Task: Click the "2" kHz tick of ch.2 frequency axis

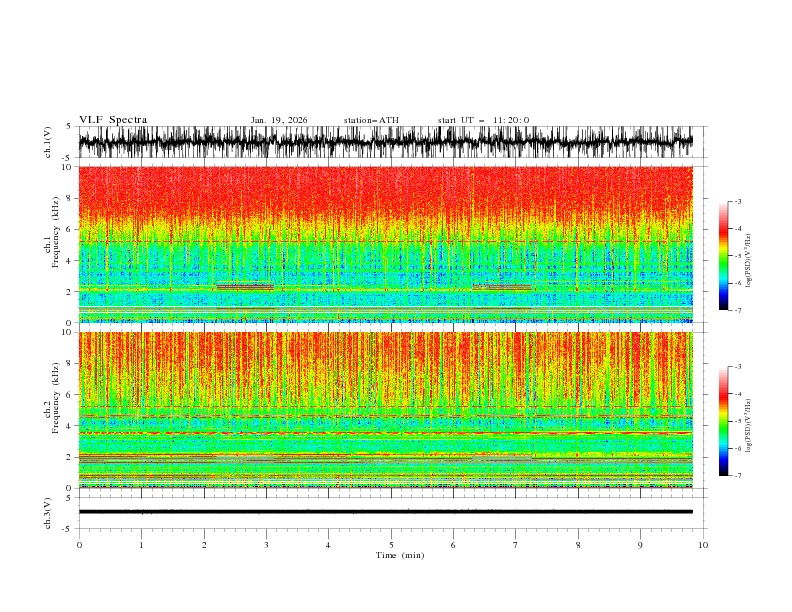Action: (69, 457)
